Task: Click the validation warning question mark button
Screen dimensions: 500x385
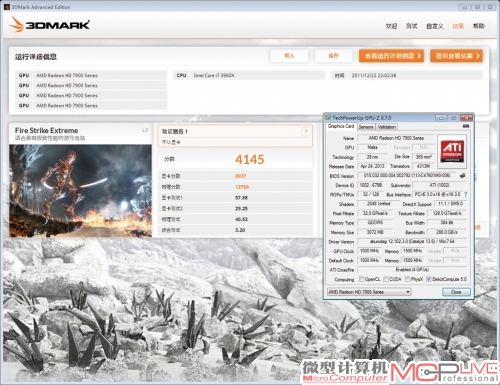Action: click(x=306, y=131)
